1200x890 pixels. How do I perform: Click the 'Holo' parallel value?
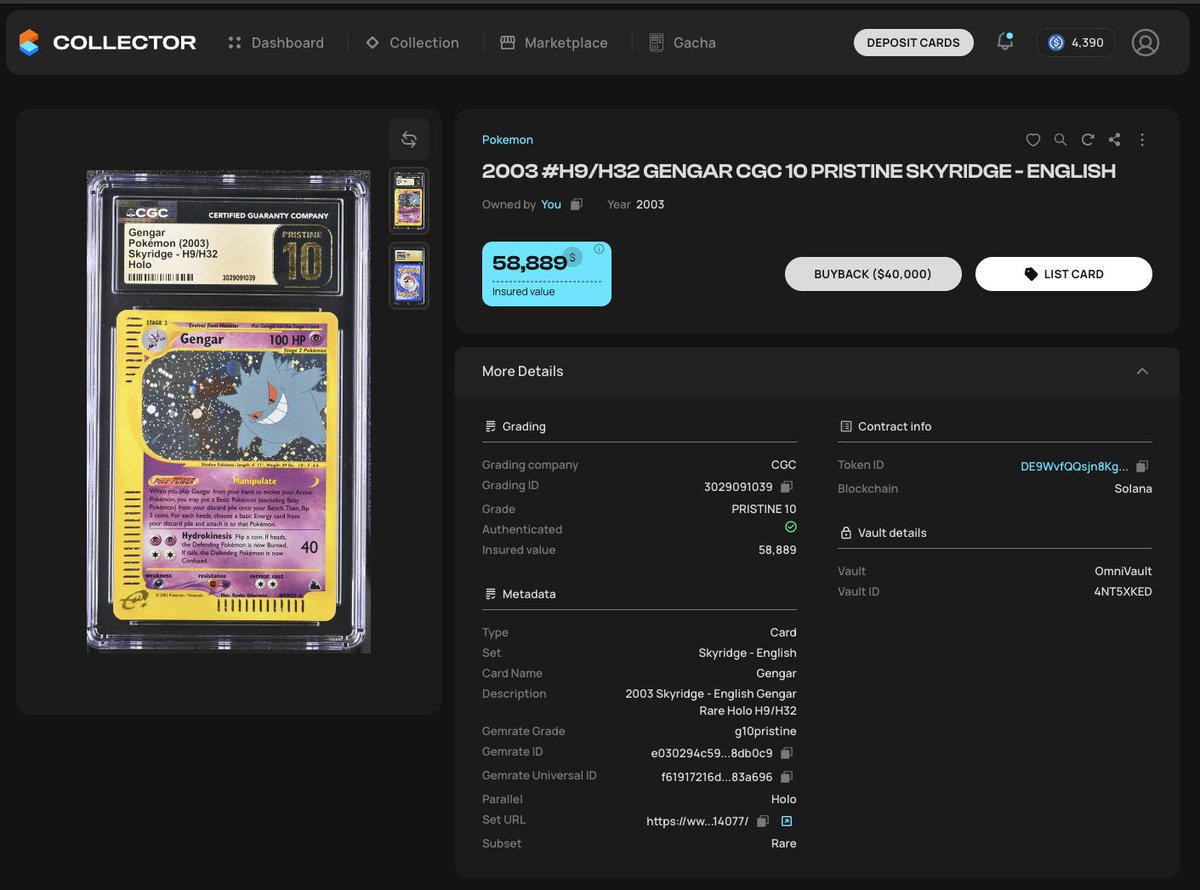(x=784, y=799)
